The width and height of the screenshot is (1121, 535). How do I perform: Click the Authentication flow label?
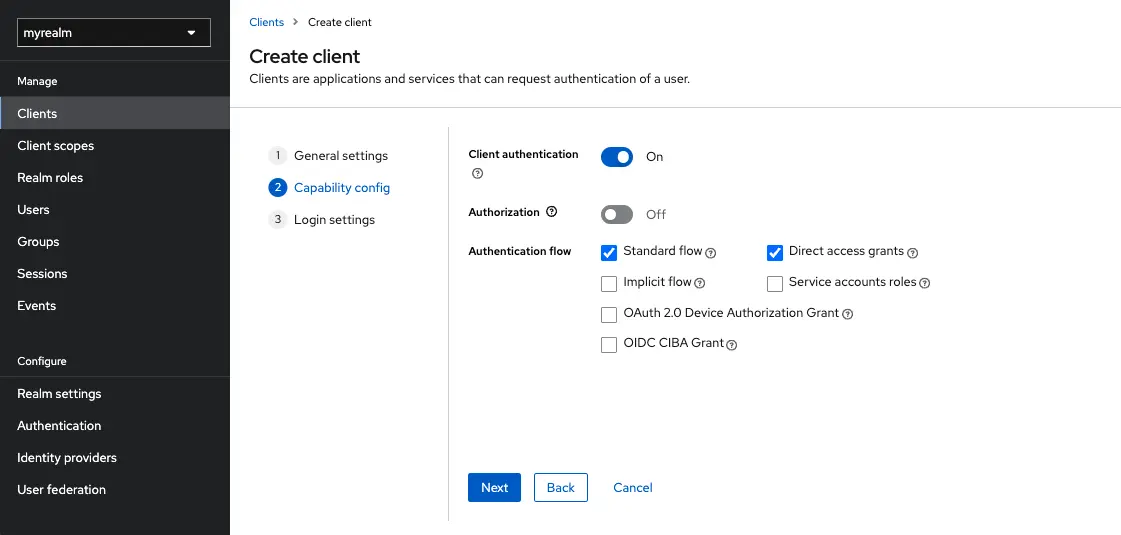coord(520,251)
